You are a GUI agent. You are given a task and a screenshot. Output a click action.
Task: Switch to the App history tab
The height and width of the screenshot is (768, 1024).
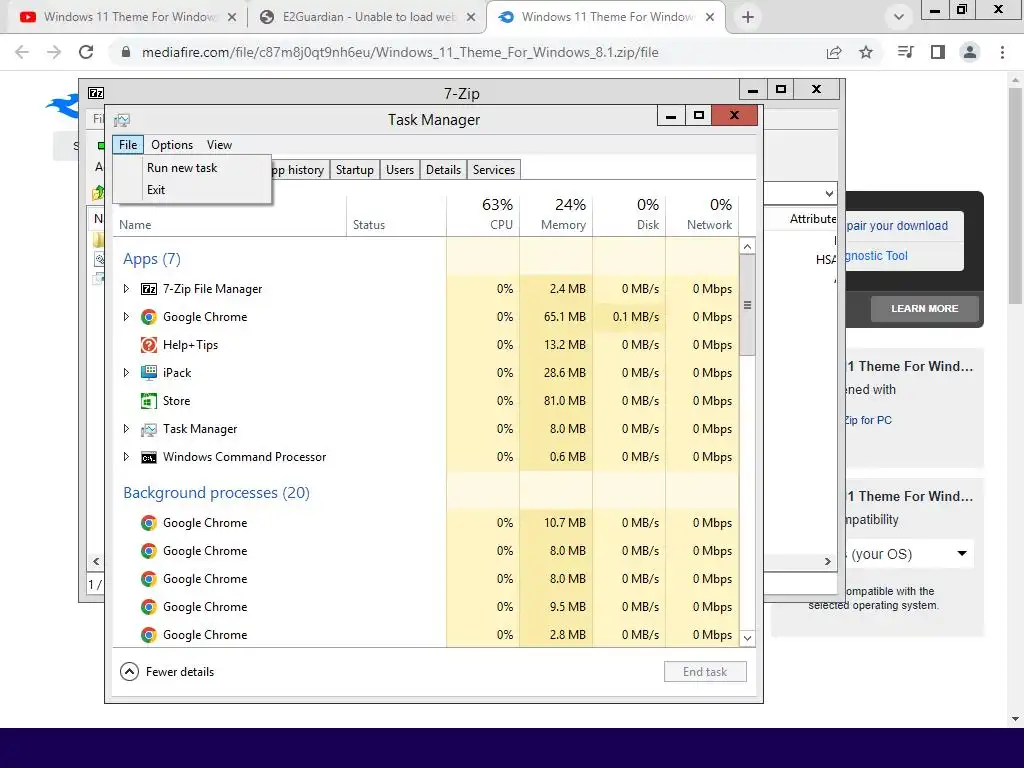(x=300, y=170)
